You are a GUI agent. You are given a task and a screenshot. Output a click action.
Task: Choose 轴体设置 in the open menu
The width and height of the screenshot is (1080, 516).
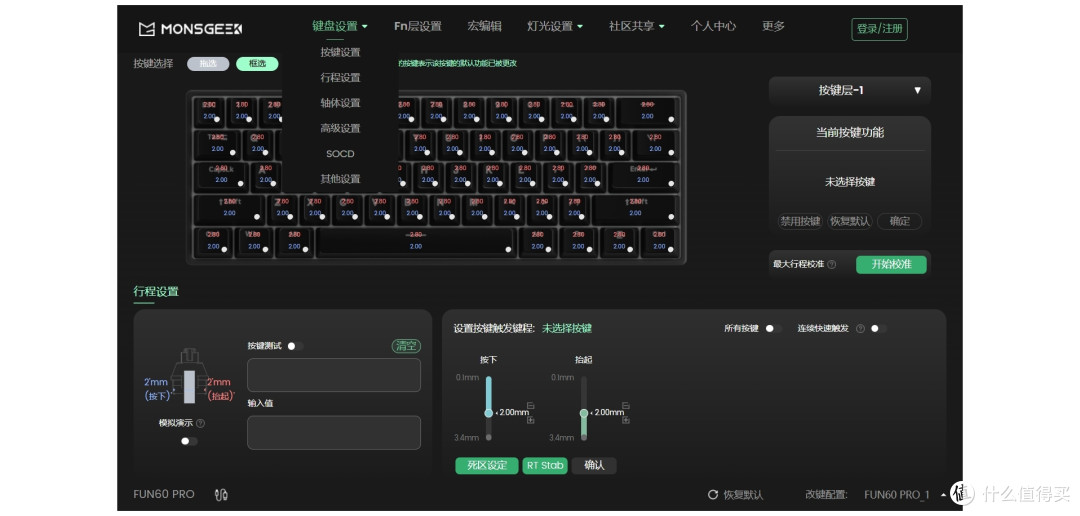click(x=340, y=103)
